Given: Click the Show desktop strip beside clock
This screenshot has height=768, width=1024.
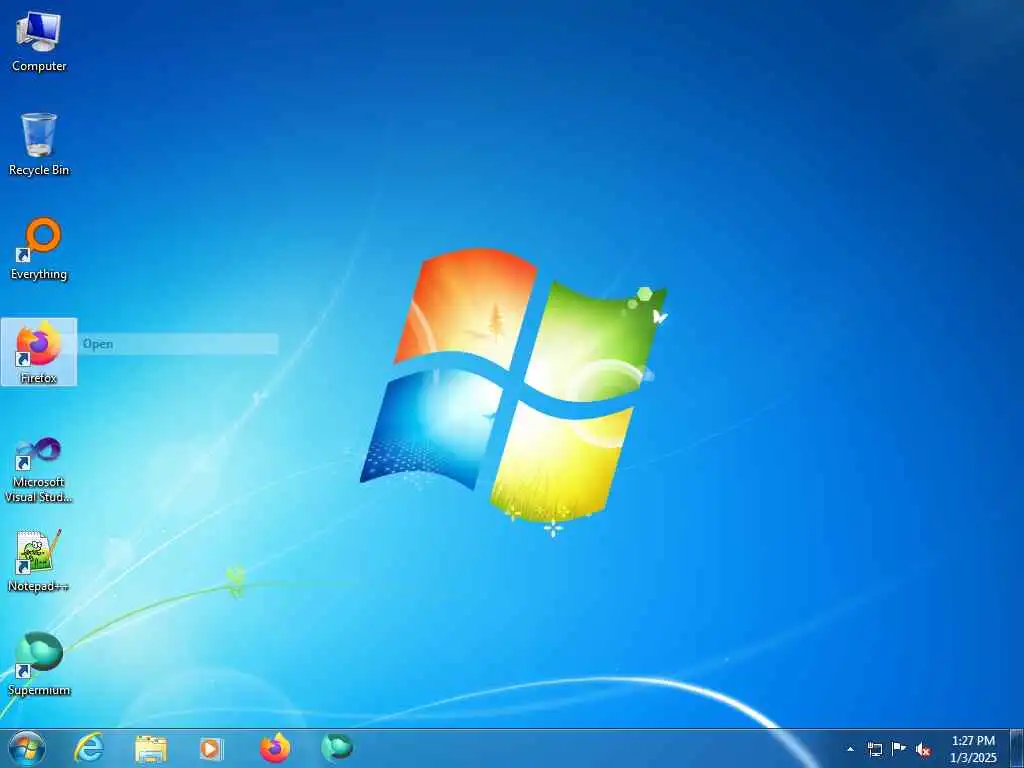Looking at the screenshot, I should [1016, 748].
